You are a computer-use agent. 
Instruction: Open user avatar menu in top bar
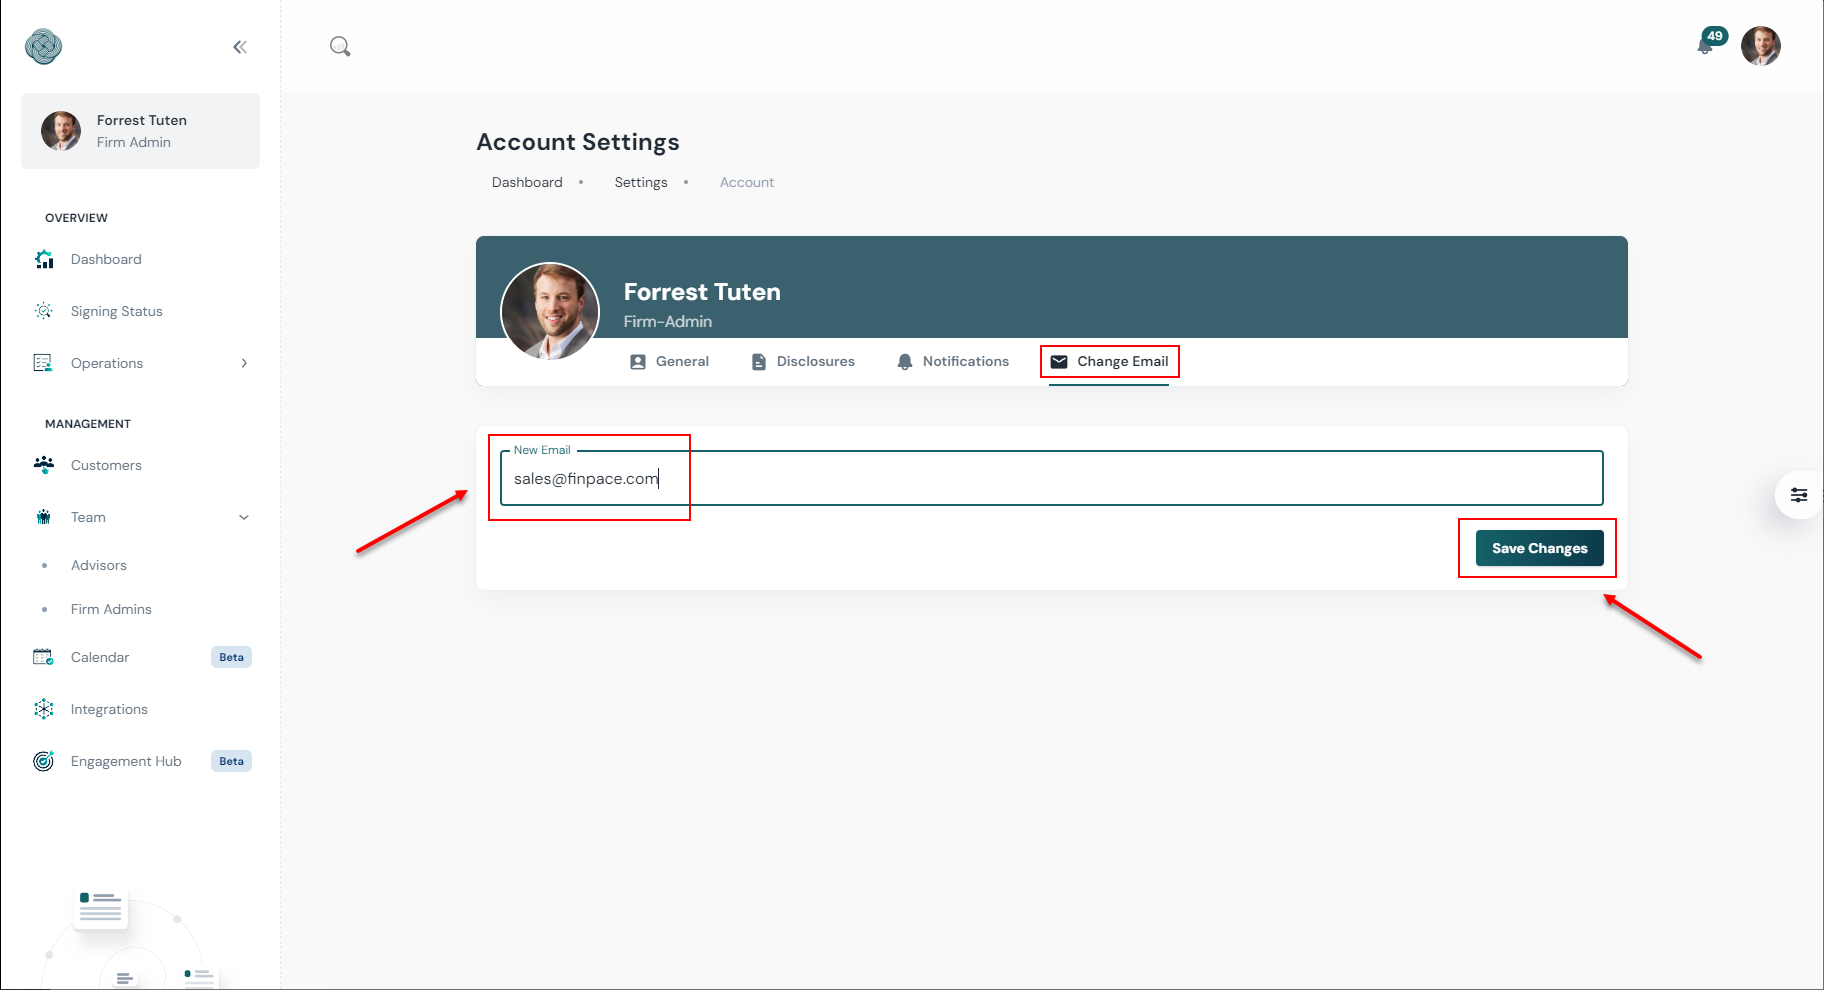(x=1760, y=46)
